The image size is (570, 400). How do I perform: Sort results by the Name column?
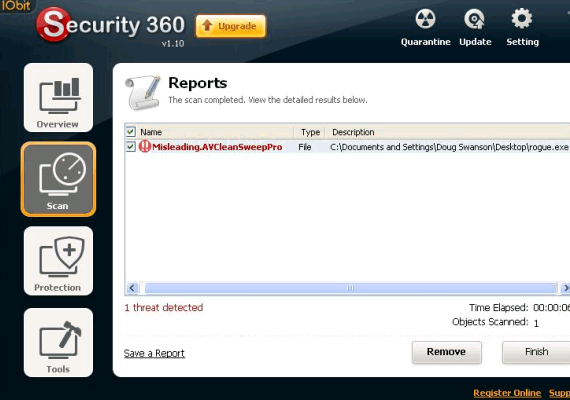point(209,132)
